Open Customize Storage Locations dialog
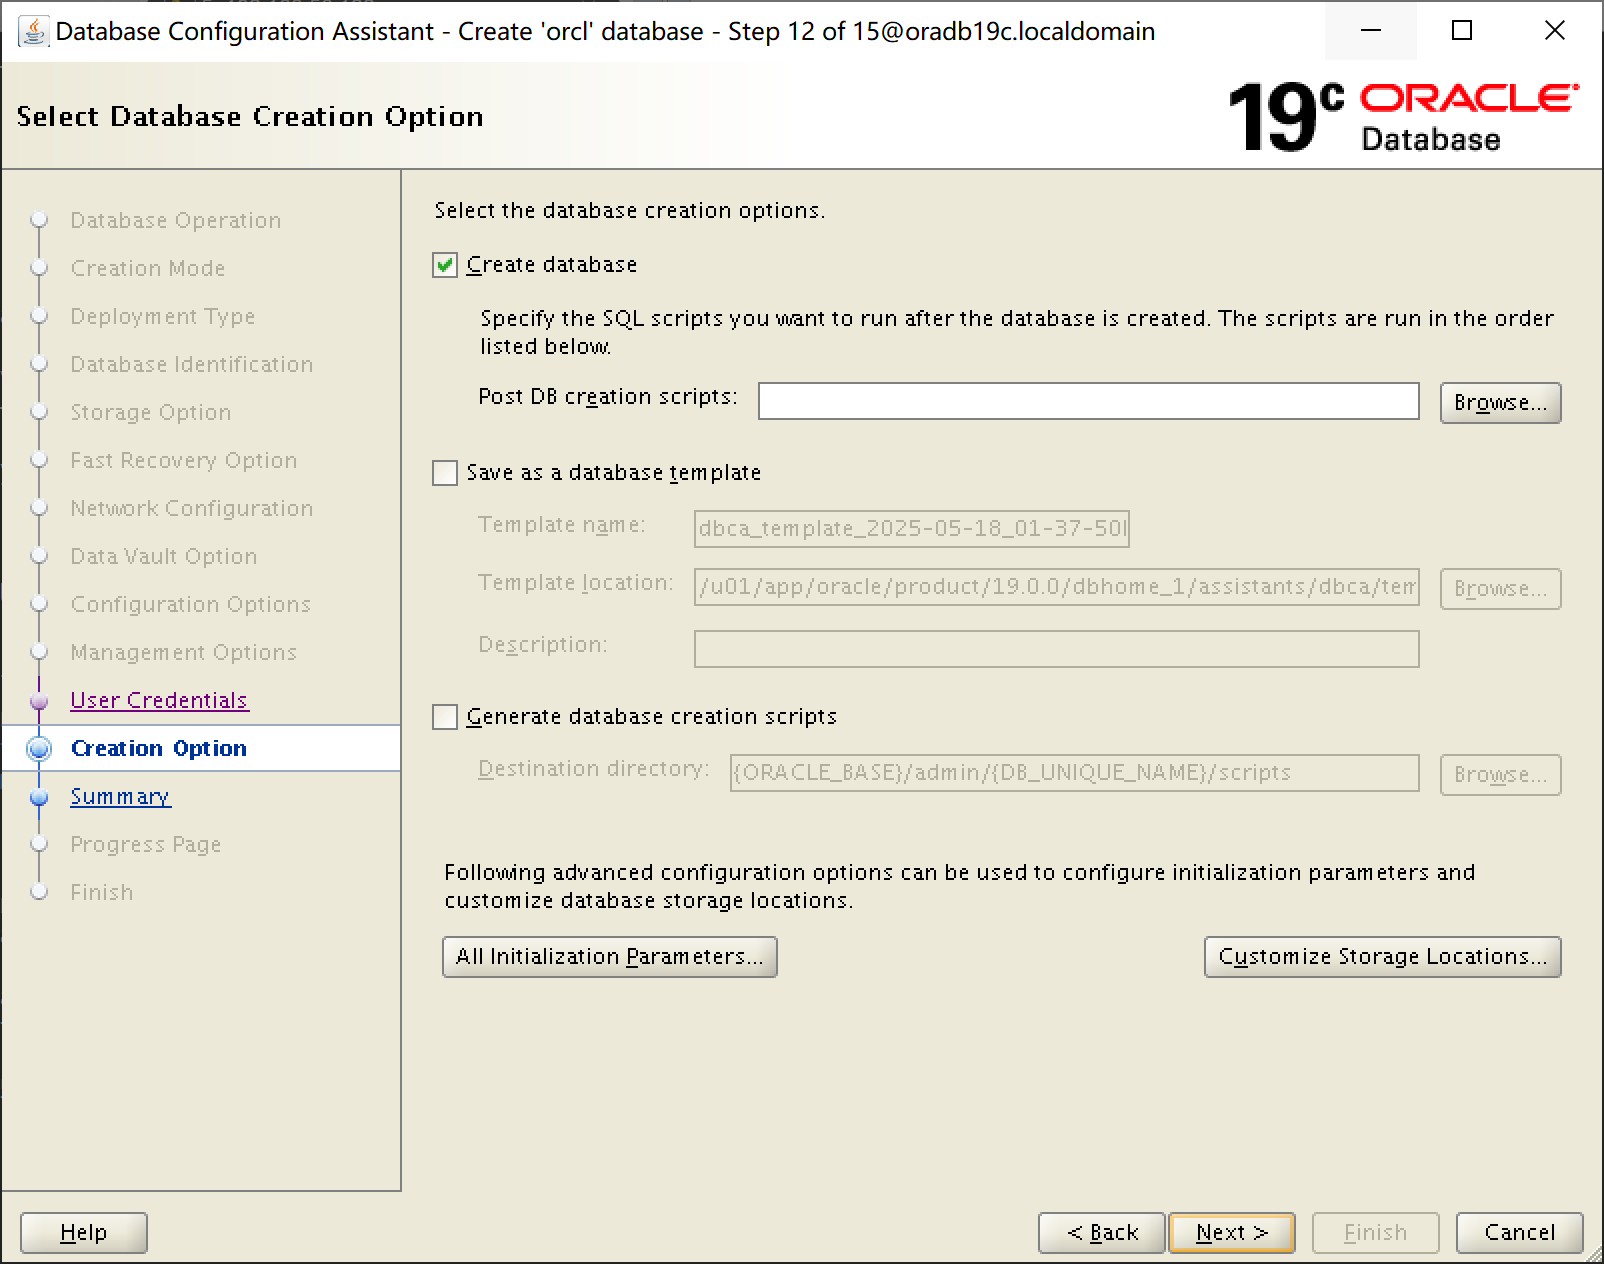Screen dimensions: 1604x1264 click(x=1382, y=957)
